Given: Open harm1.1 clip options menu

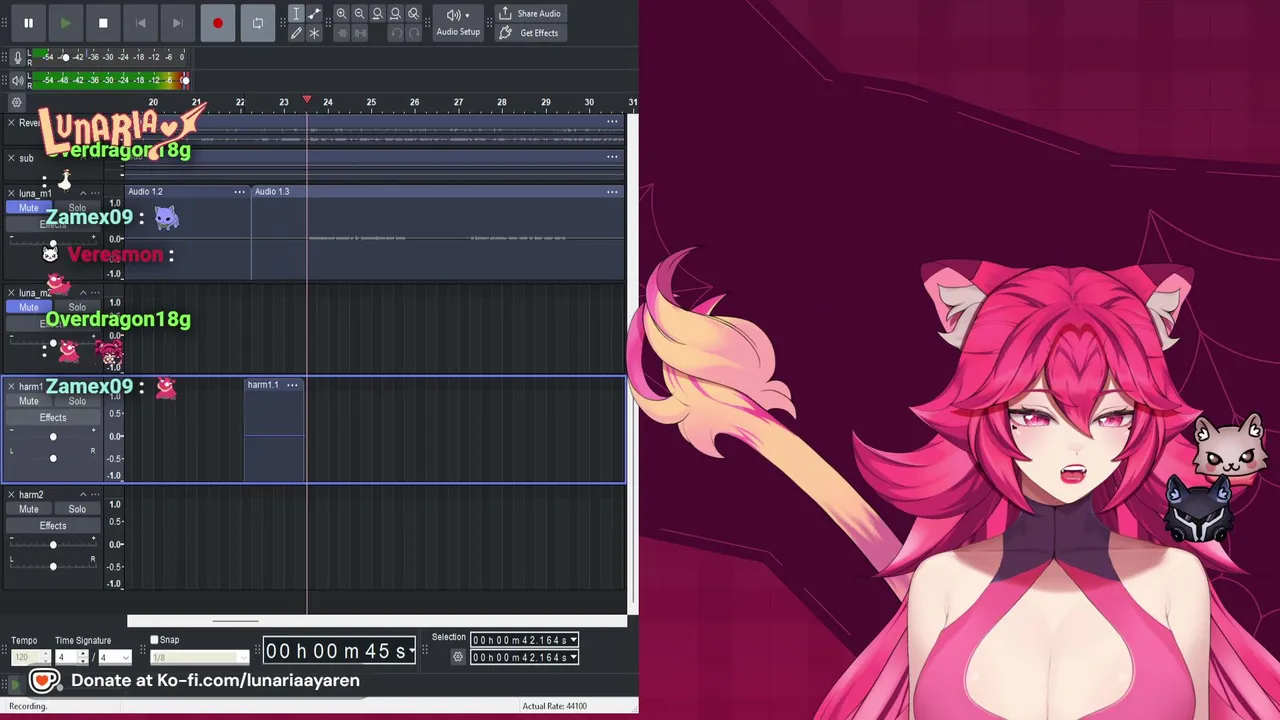Looking at the screenshot, I should (292, 385).
